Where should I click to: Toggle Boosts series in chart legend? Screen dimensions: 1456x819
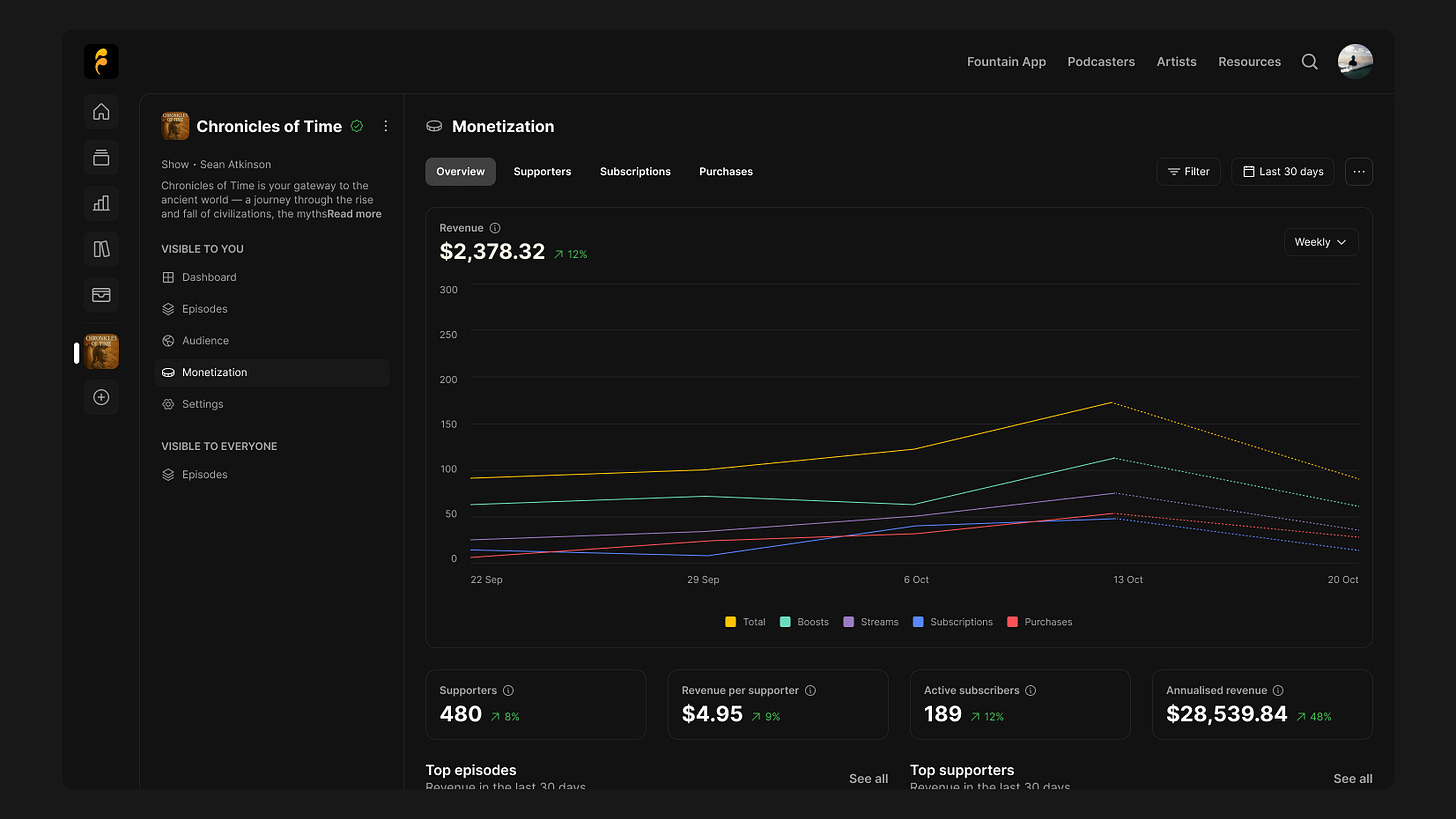(804, 622)
